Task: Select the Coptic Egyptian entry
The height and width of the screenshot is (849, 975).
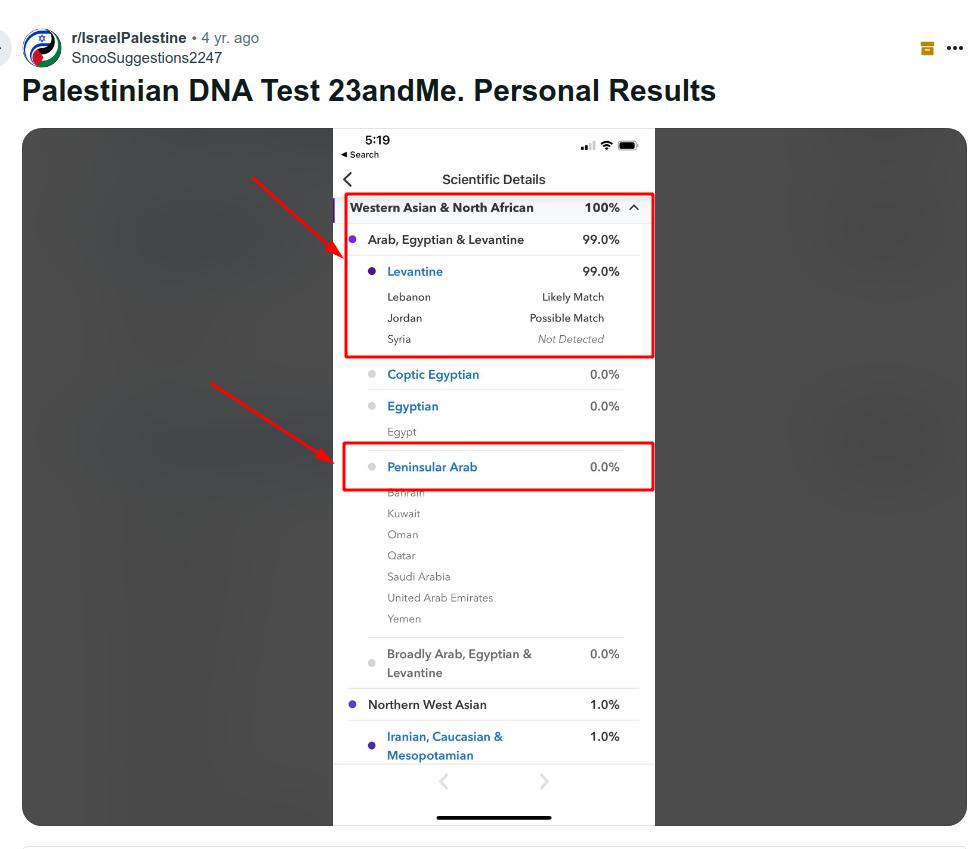Action: (433, 375)
